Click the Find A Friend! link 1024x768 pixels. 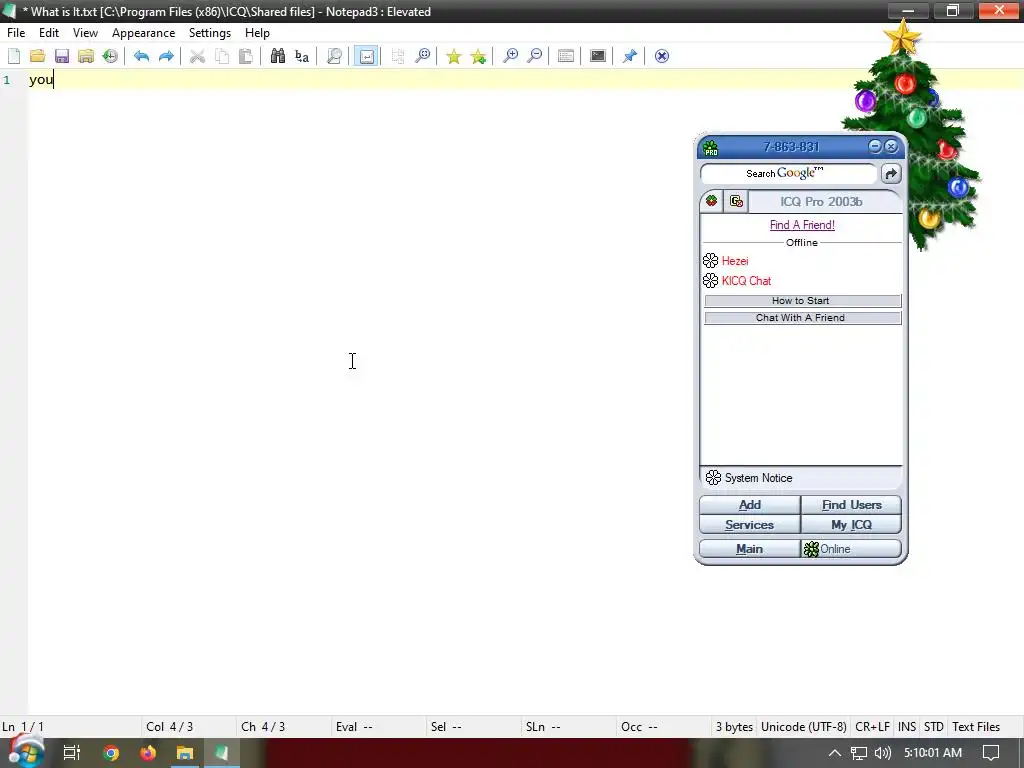tap(802, 225)
